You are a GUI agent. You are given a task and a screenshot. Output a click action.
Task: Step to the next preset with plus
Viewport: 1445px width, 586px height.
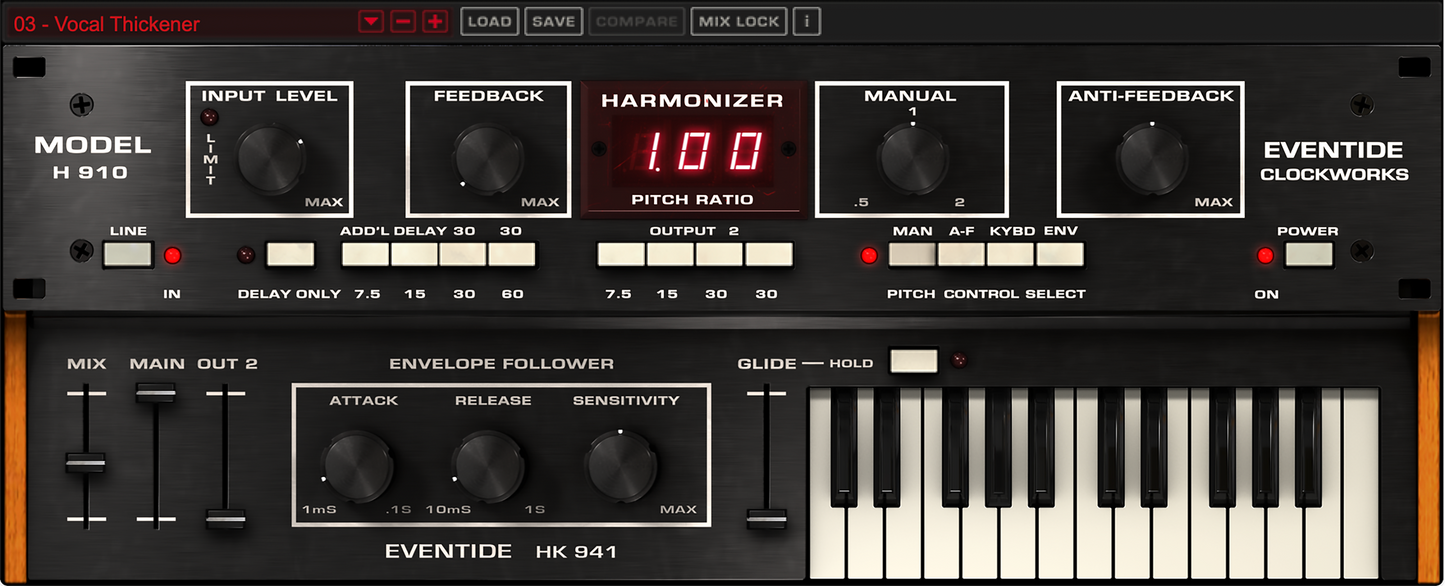434,20
